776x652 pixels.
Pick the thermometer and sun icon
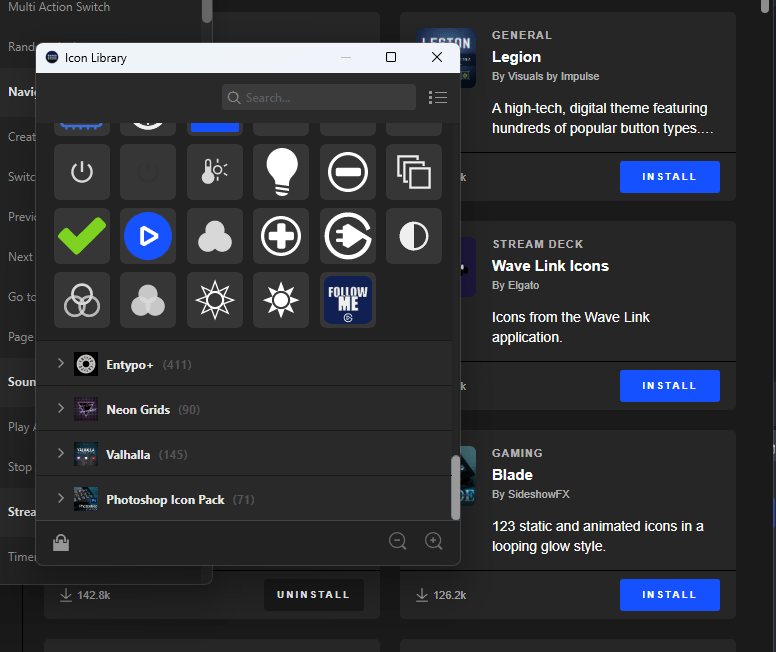click(x=215, y=172)
